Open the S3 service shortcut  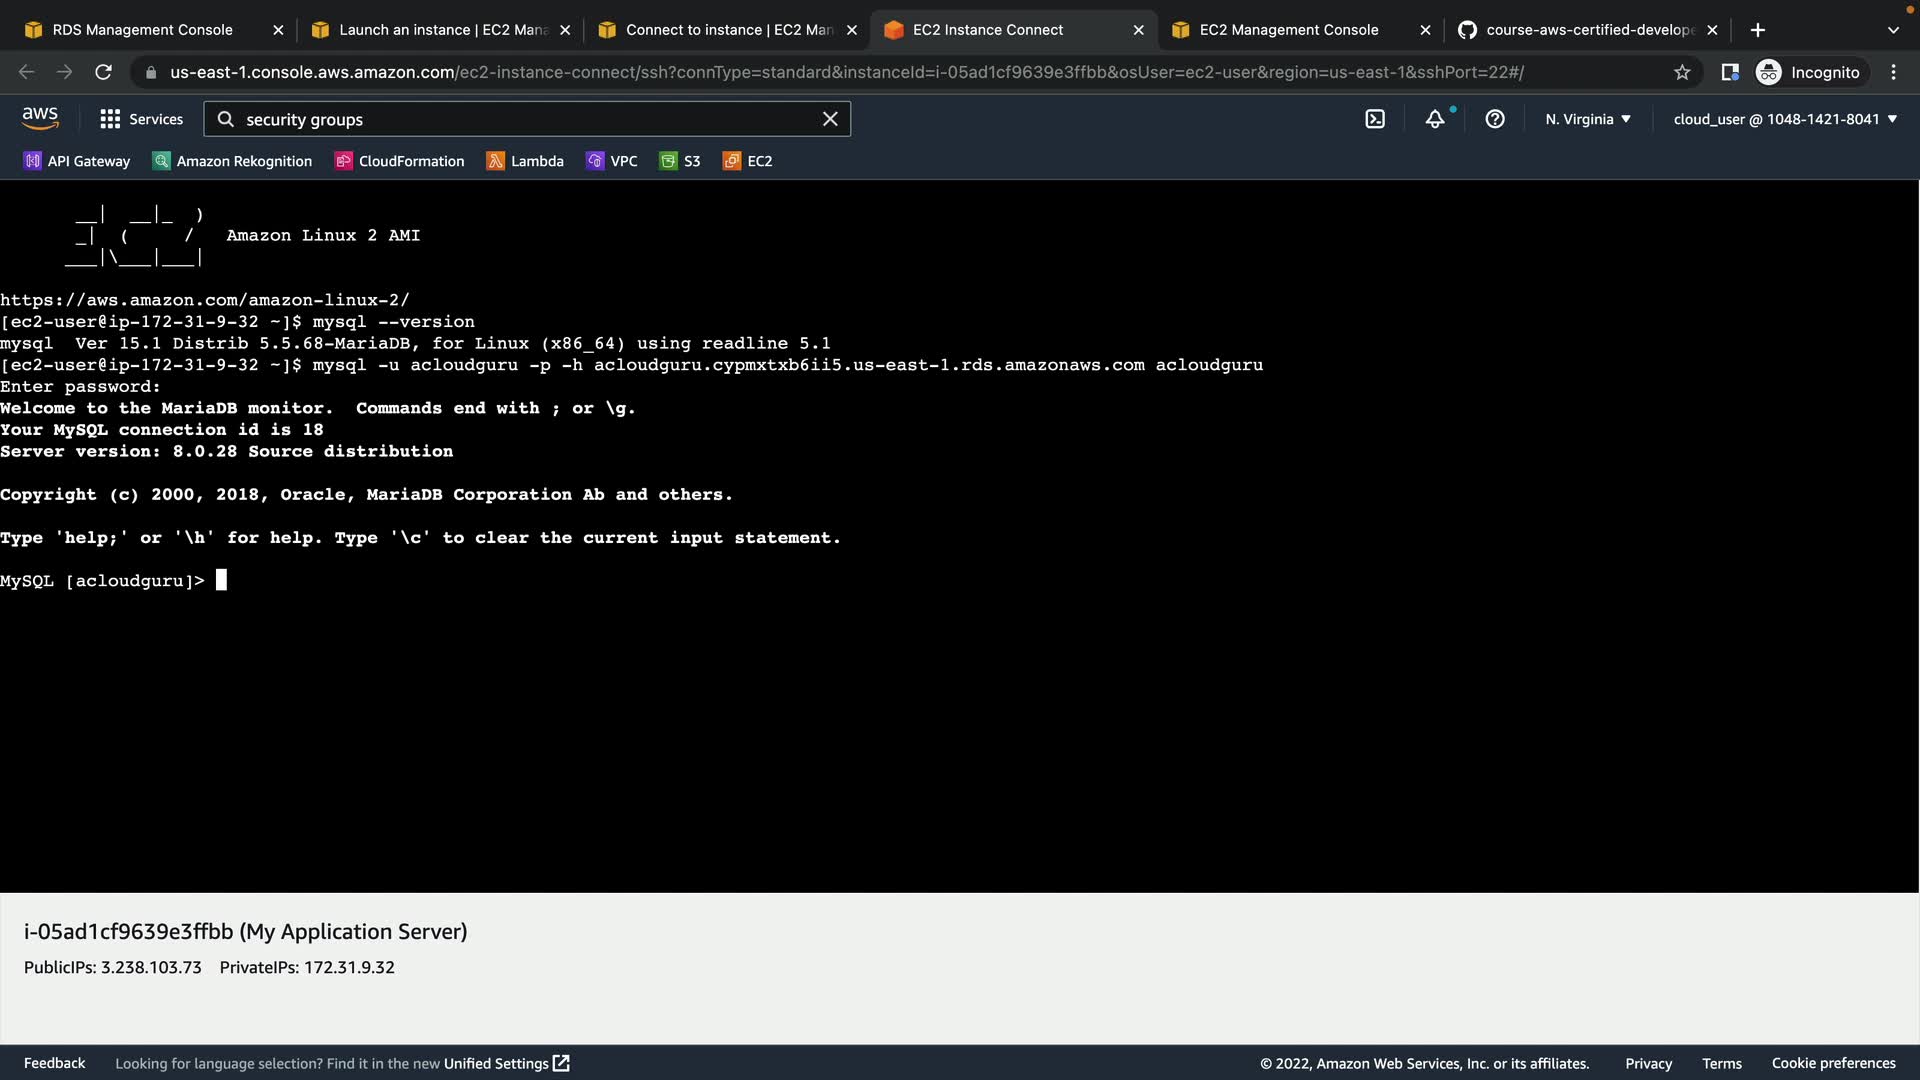click(x=680, y=161)
